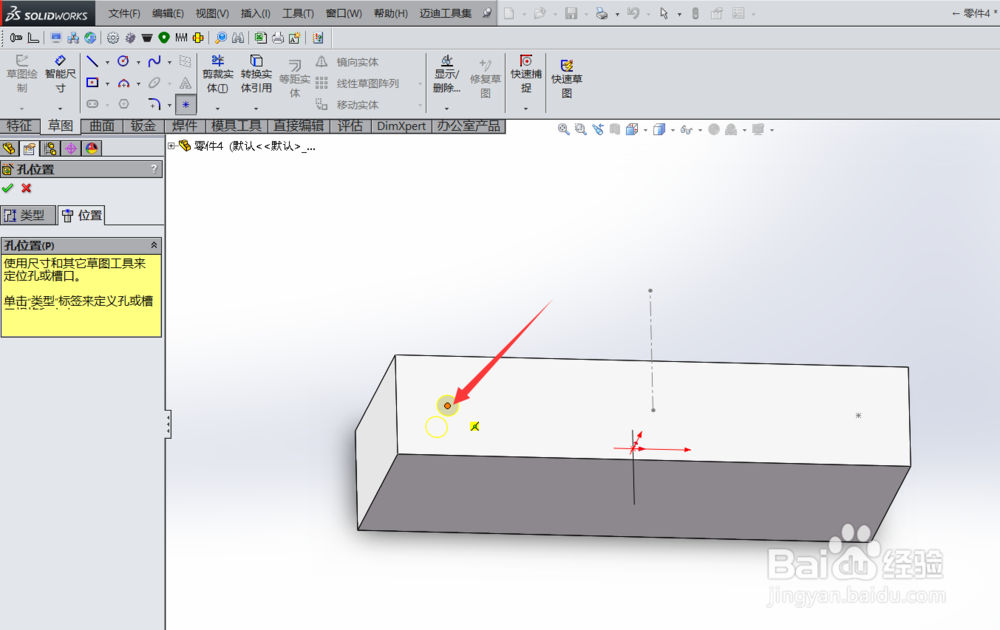Open the Arc tool dropdown arrow
Viewport: 1000px width, 630px height.
[138, 84]
